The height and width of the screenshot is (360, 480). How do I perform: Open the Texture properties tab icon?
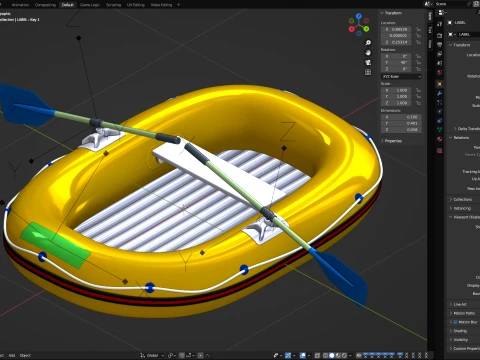[x=439, y=151]
